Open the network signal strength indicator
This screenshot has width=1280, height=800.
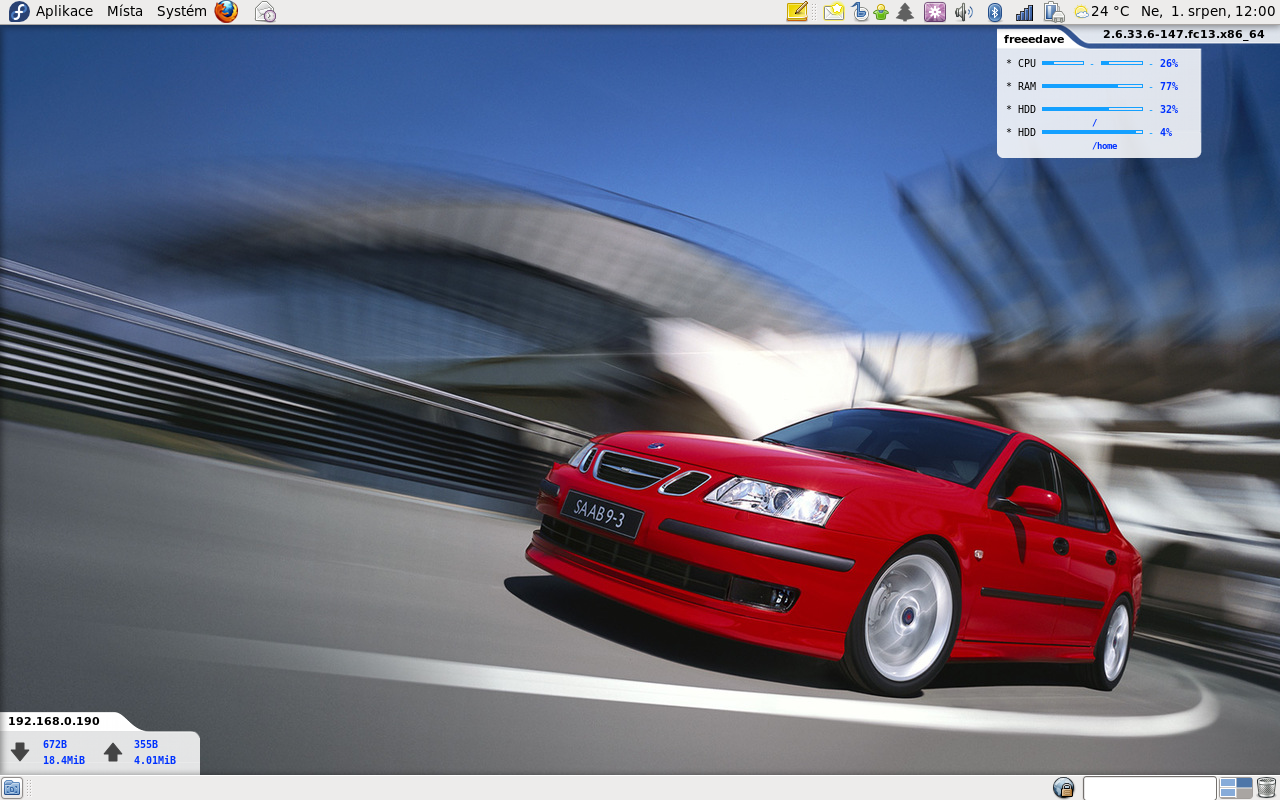pos(1024,12)
